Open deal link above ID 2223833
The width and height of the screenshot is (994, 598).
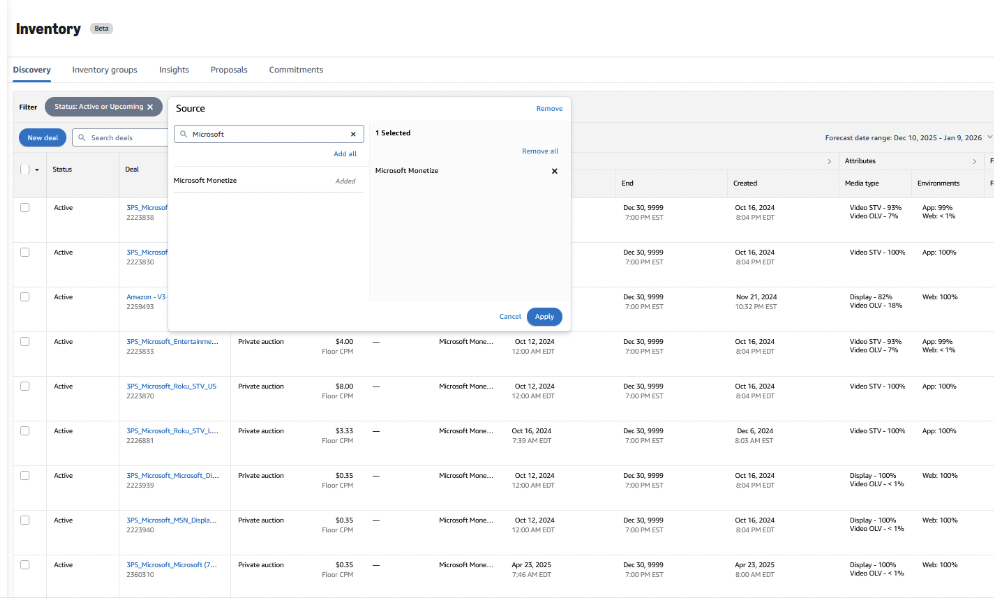[172, 341]
